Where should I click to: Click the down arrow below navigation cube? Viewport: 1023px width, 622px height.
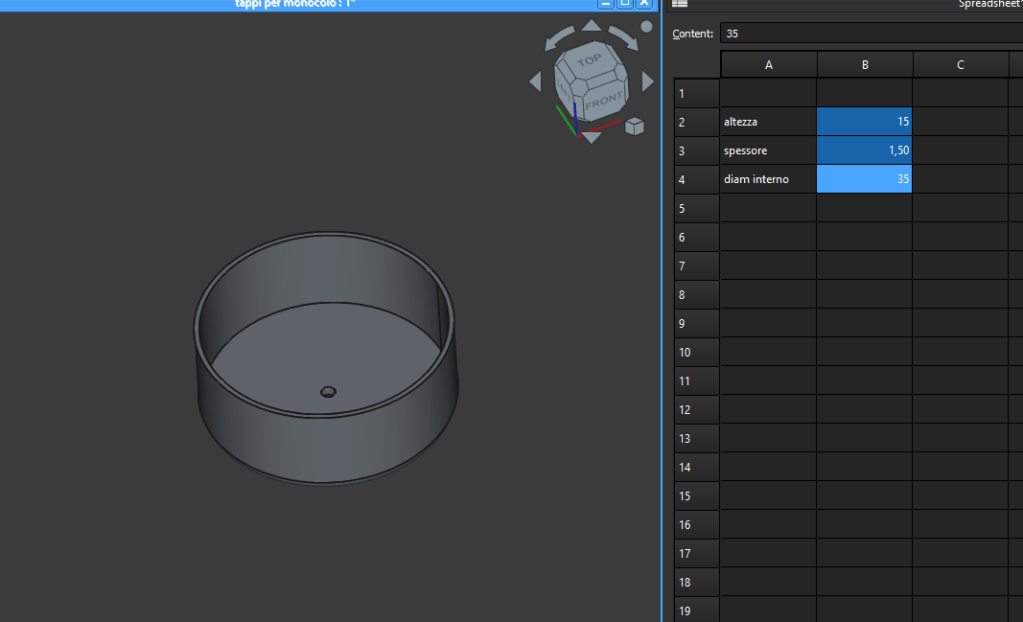click(592, 137)
